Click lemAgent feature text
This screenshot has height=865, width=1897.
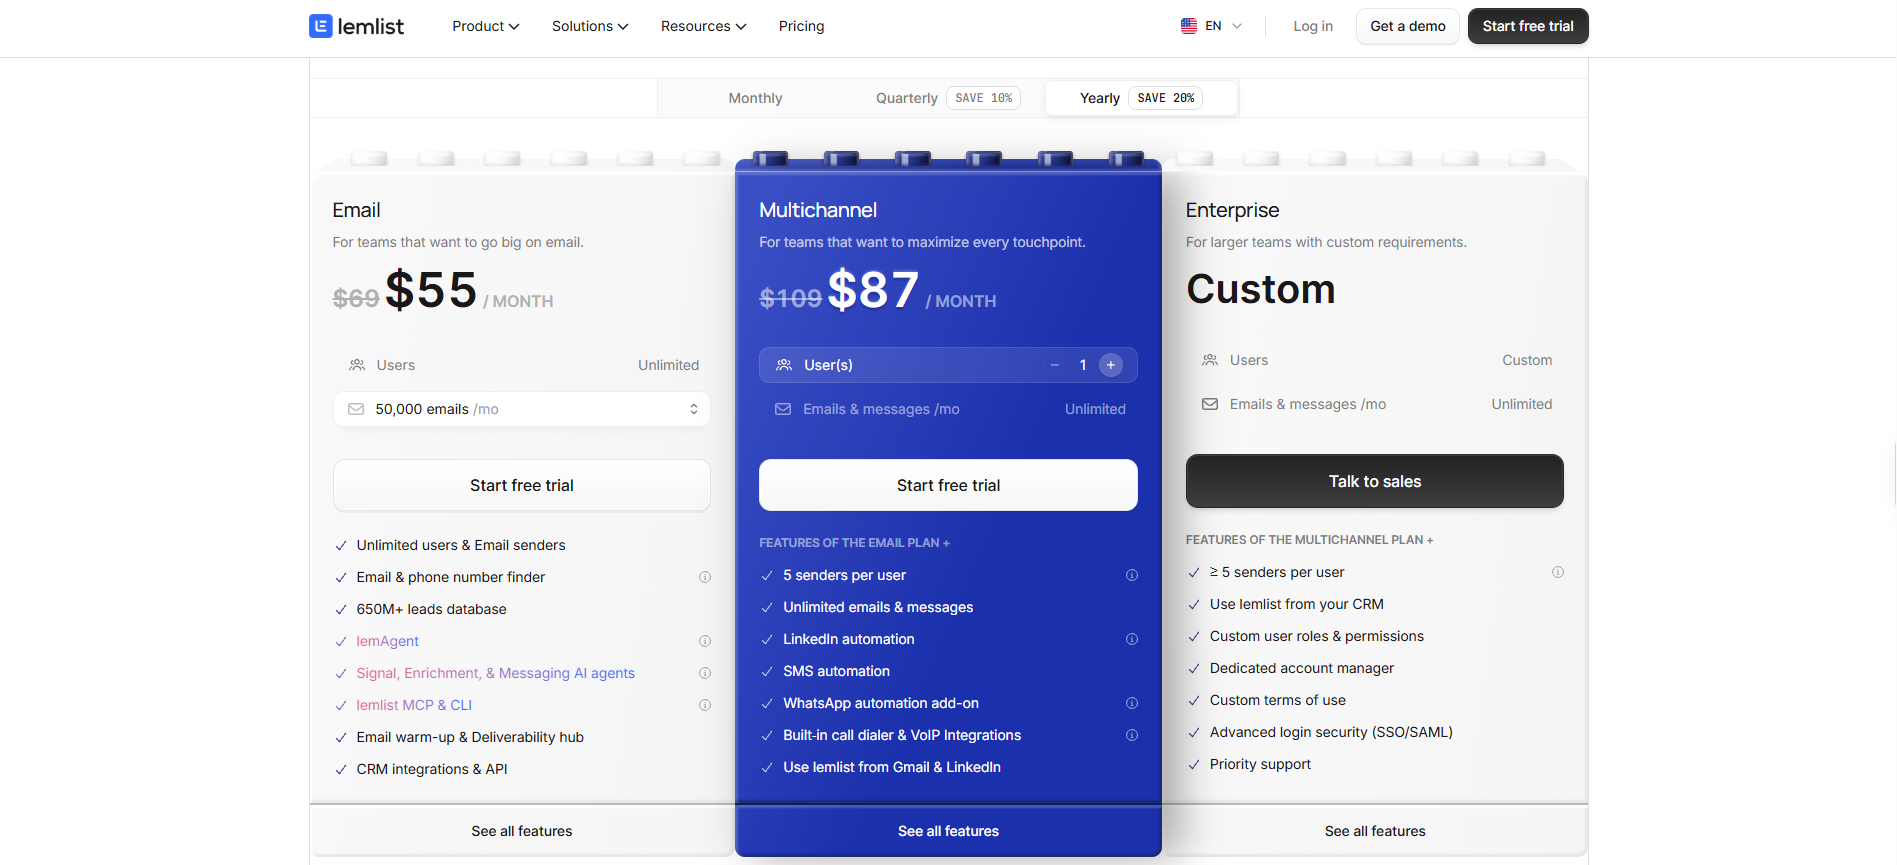point(388,641)
